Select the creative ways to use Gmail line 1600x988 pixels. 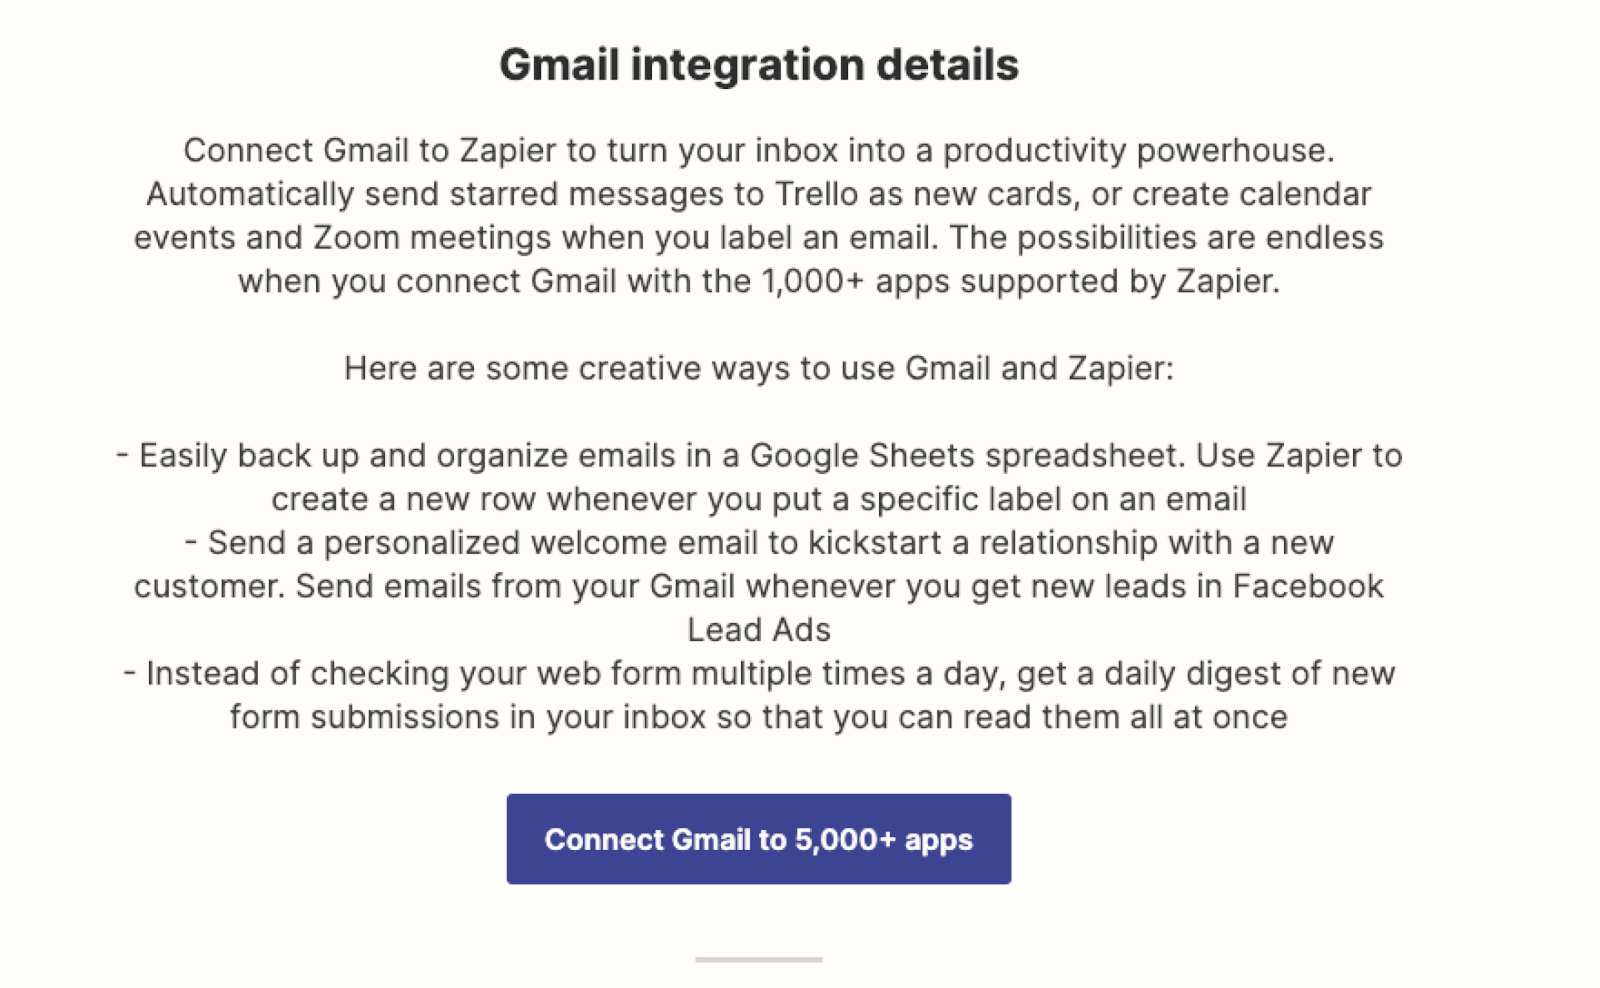pyautogui.click(x=762, y=368)
